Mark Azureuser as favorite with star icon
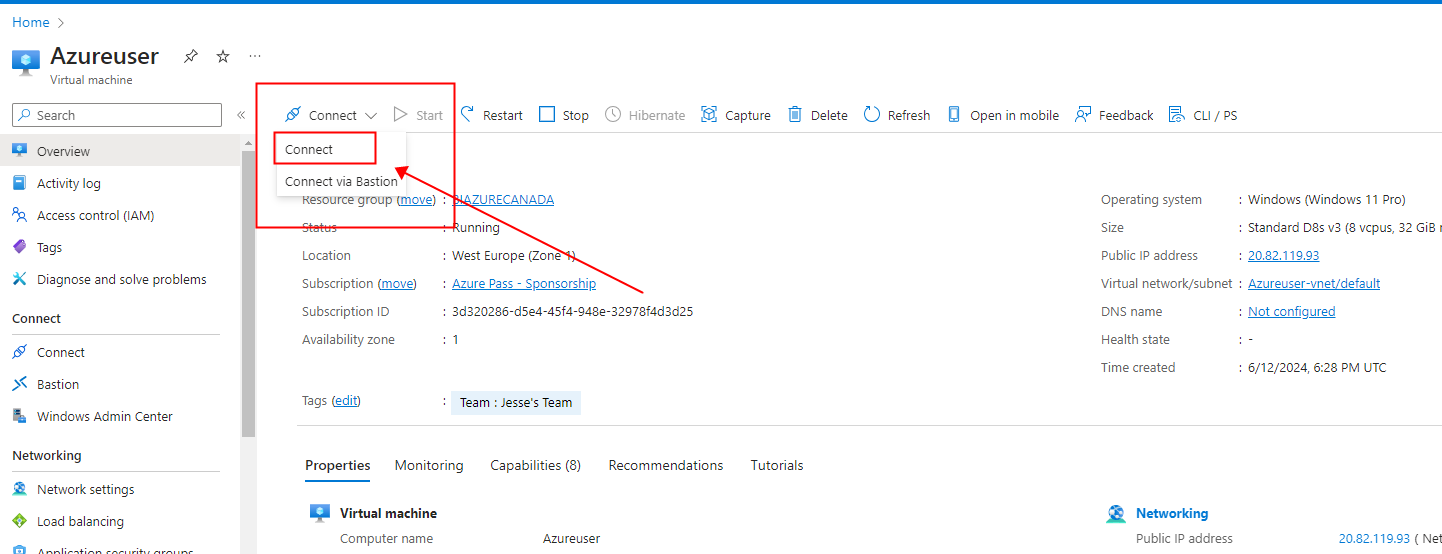 (223, 56)
